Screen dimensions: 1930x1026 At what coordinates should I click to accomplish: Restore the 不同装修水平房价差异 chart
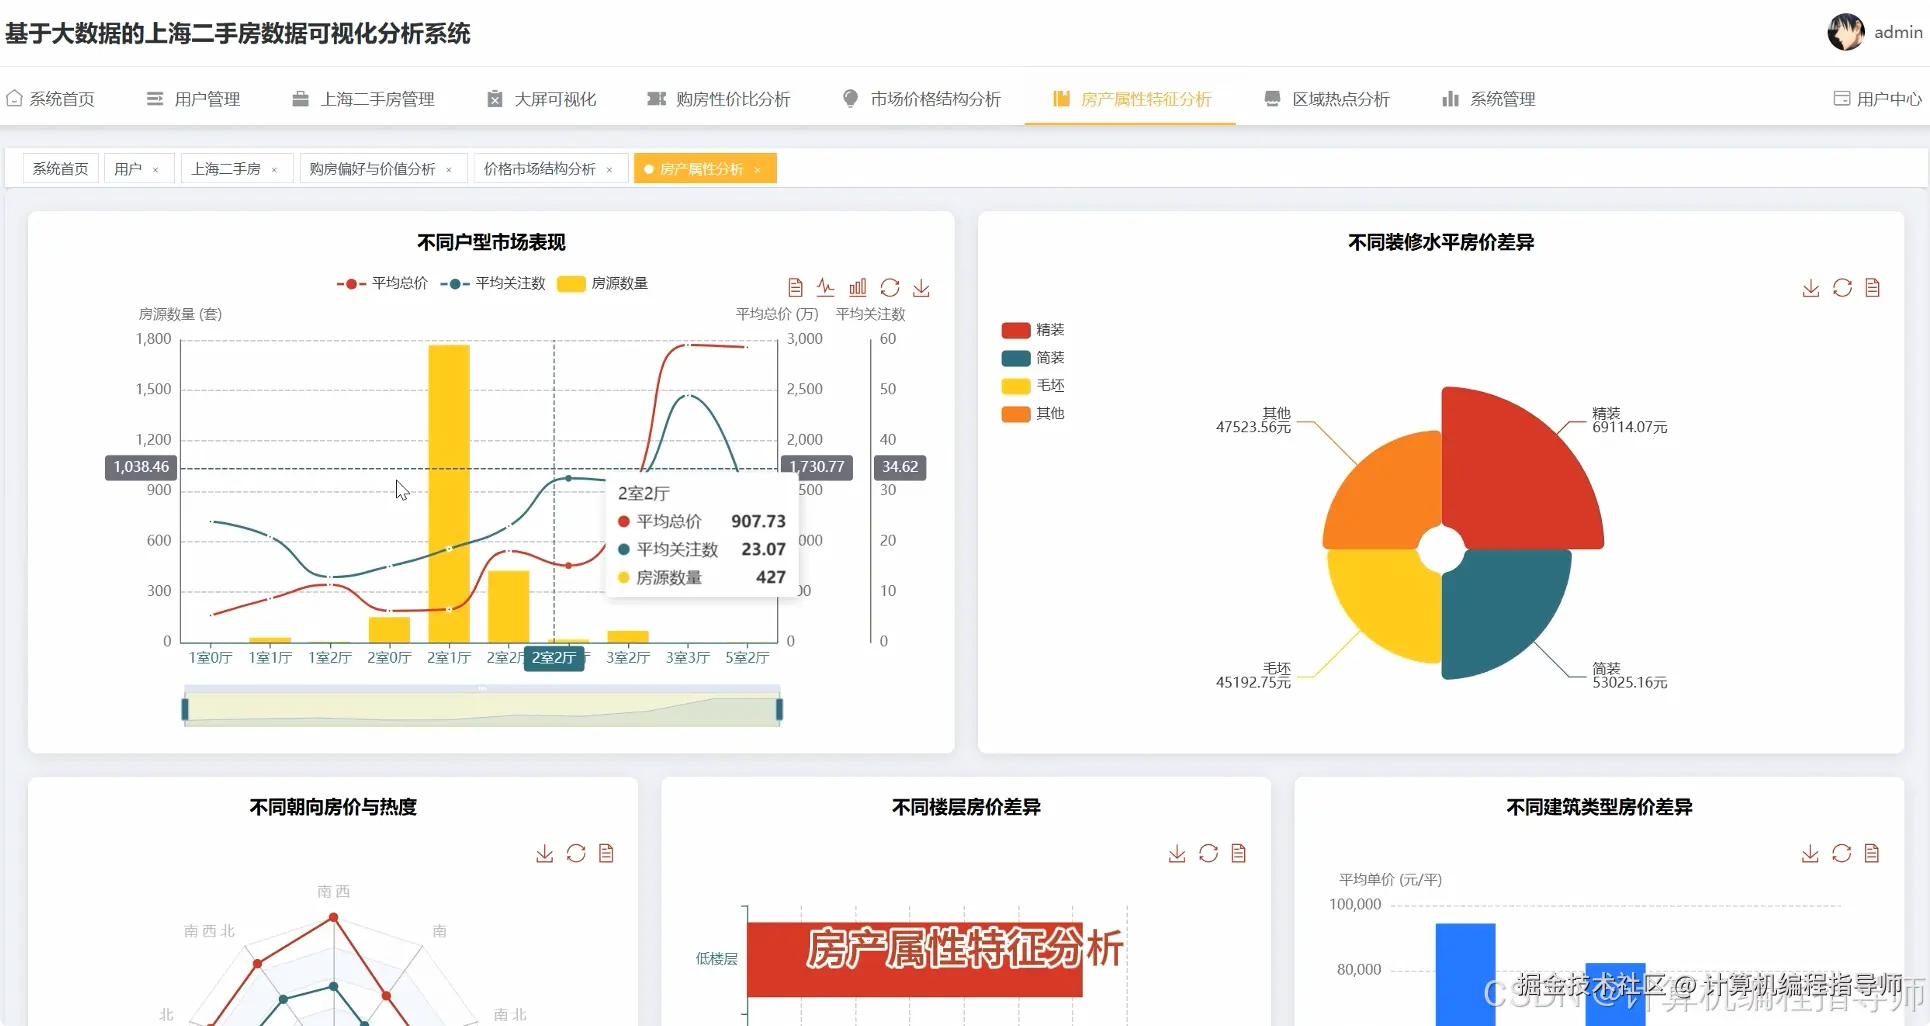(1843, 288)
